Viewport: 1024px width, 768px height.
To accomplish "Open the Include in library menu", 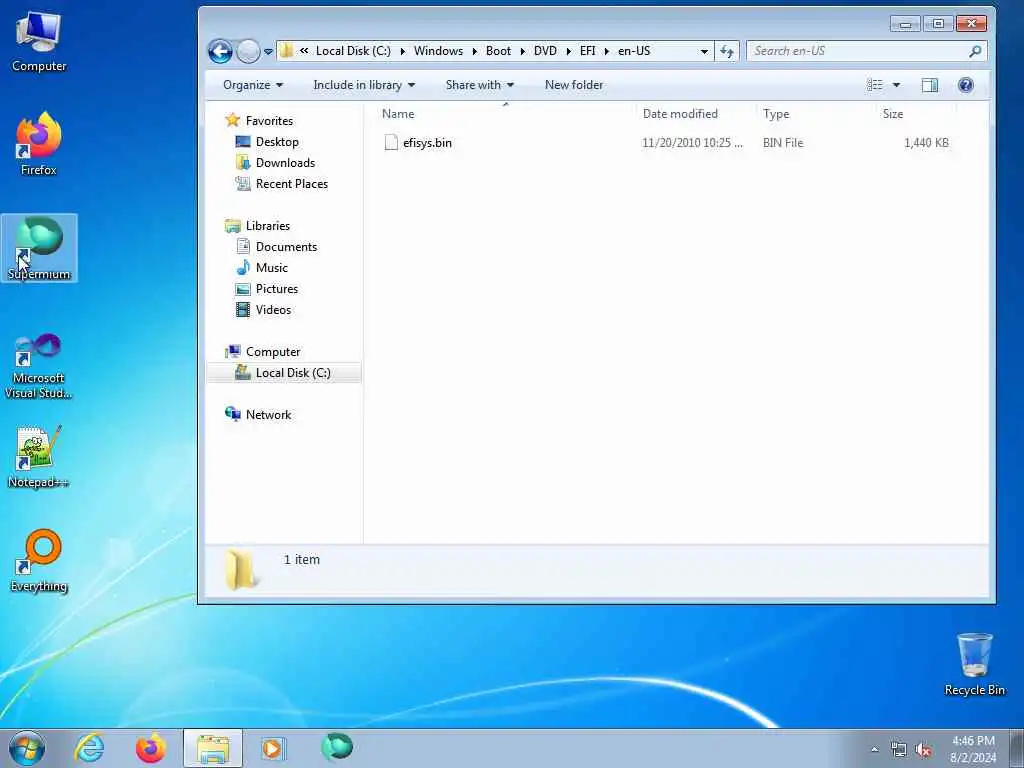I will pos(364,85).
